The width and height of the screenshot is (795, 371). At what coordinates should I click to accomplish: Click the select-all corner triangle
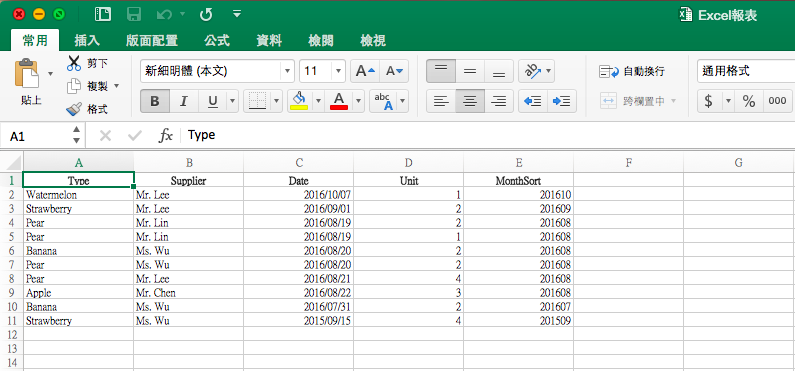(x=13, y=163)
